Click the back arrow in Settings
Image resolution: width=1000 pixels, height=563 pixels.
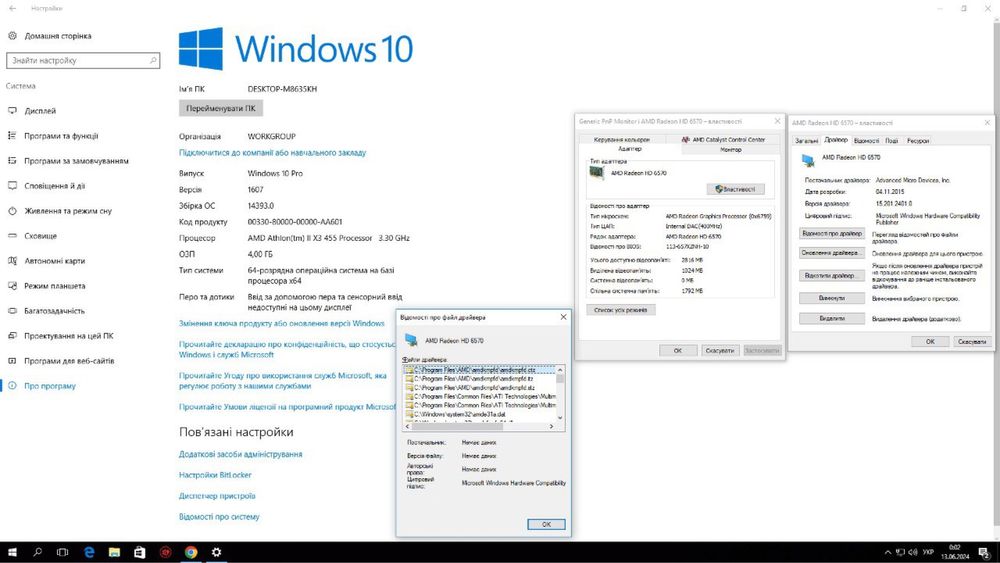[12, 8]
